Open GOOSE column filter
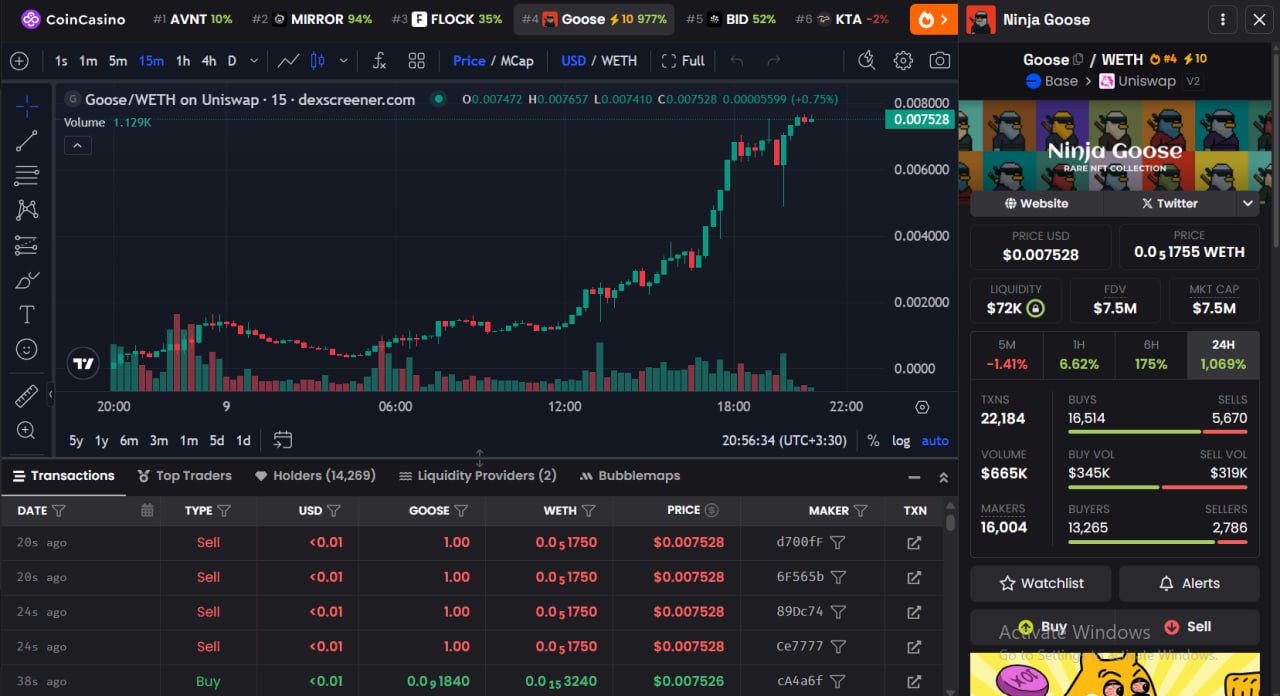The width and height of the screenshot is (1280, 696). click(x=461, y=510)
